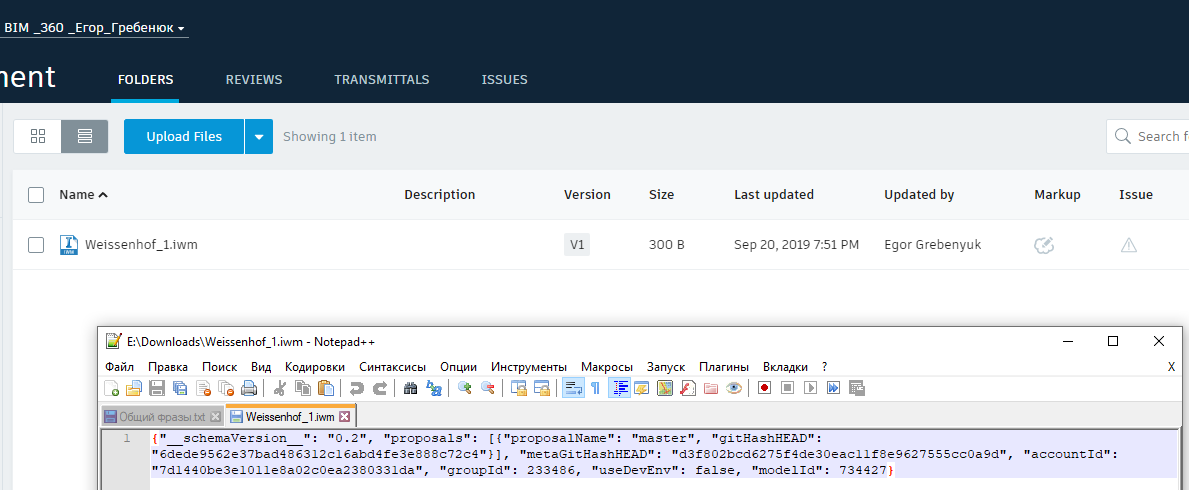Screen dimensions: 1189x490
Task: Toggle synchronized horizontal scrolling icon
Action: (542, 388)
